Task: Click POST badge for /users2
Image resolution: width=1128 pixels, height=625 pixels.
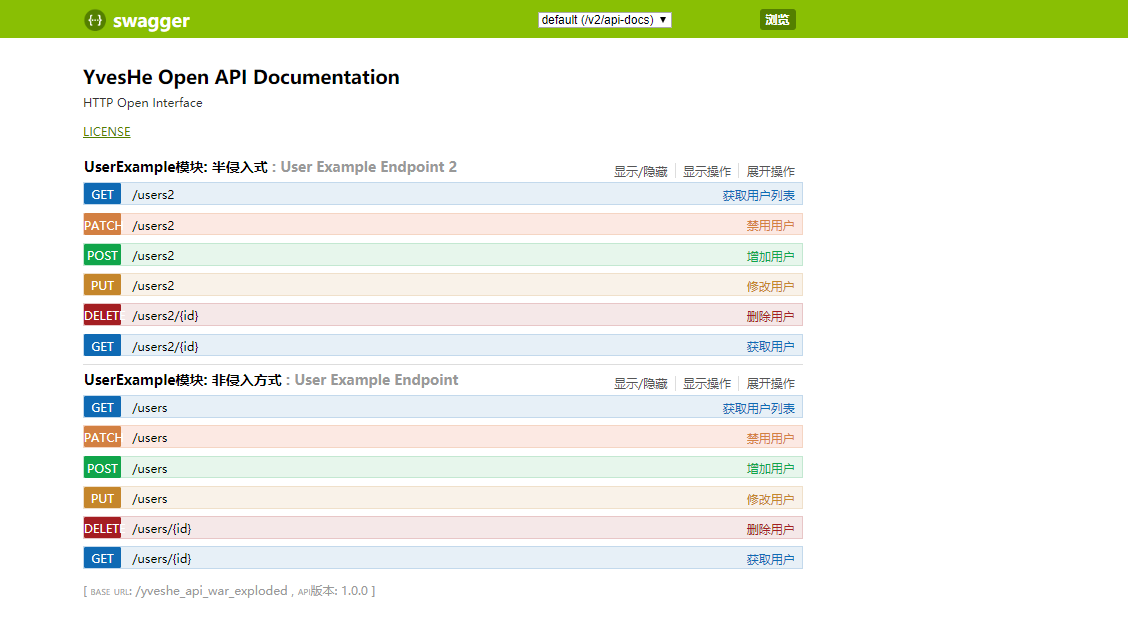Action: pyautogui.click(x=102, y=256)
